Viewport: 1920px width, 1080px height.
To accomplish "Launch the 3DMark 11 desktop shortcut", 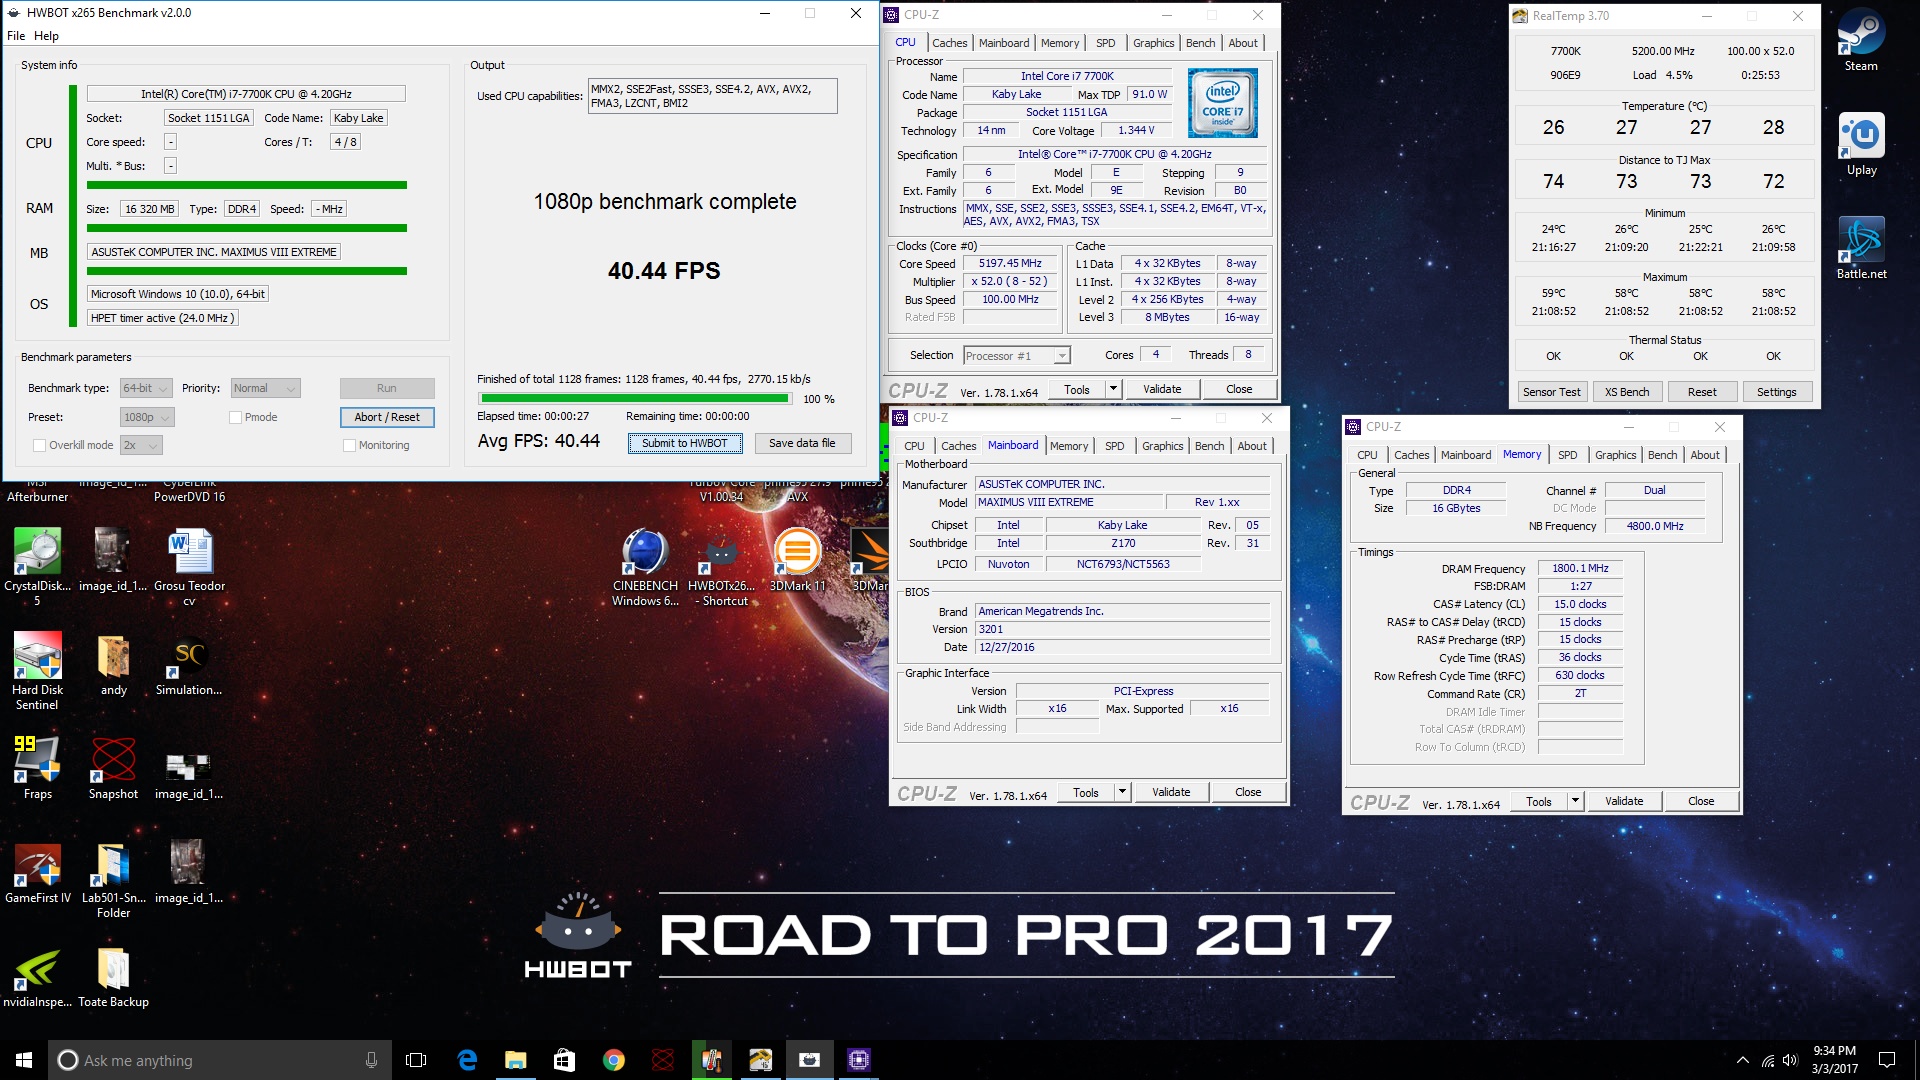I will 797,560.
